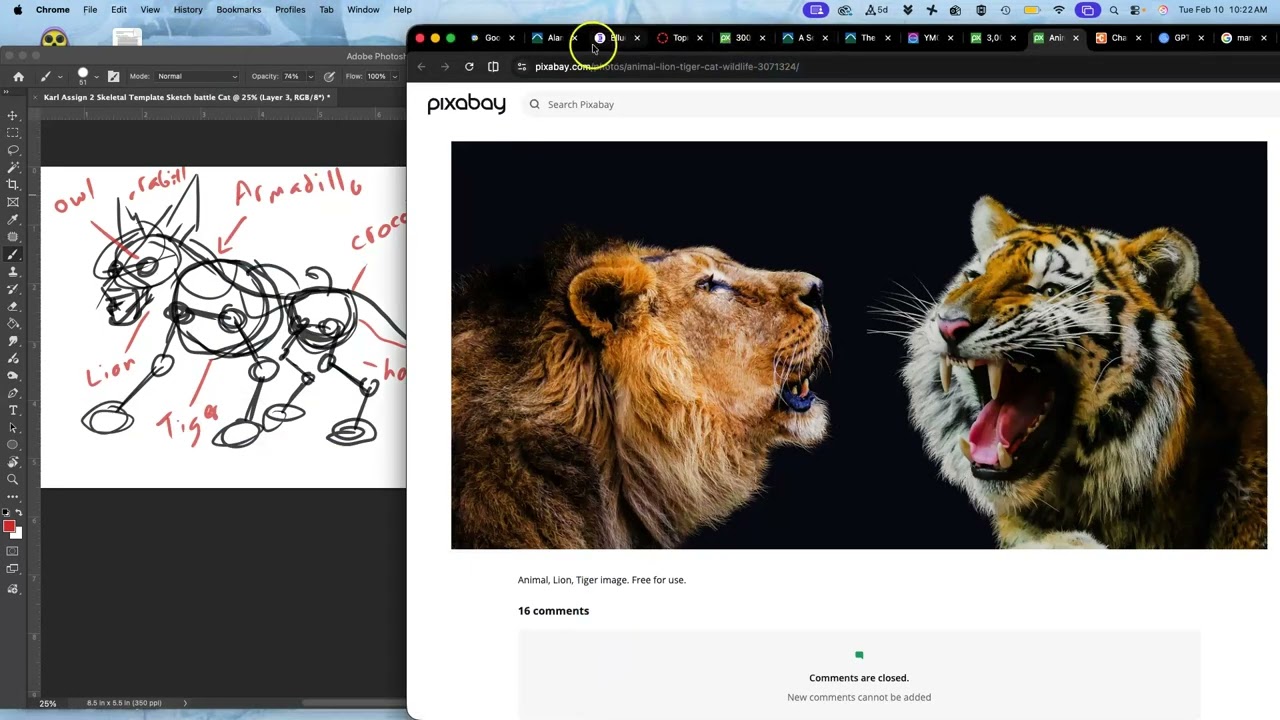Screen dimensions: 1280x720
Task: Select the Ellipse shape tool
Action: click(13, 445)
